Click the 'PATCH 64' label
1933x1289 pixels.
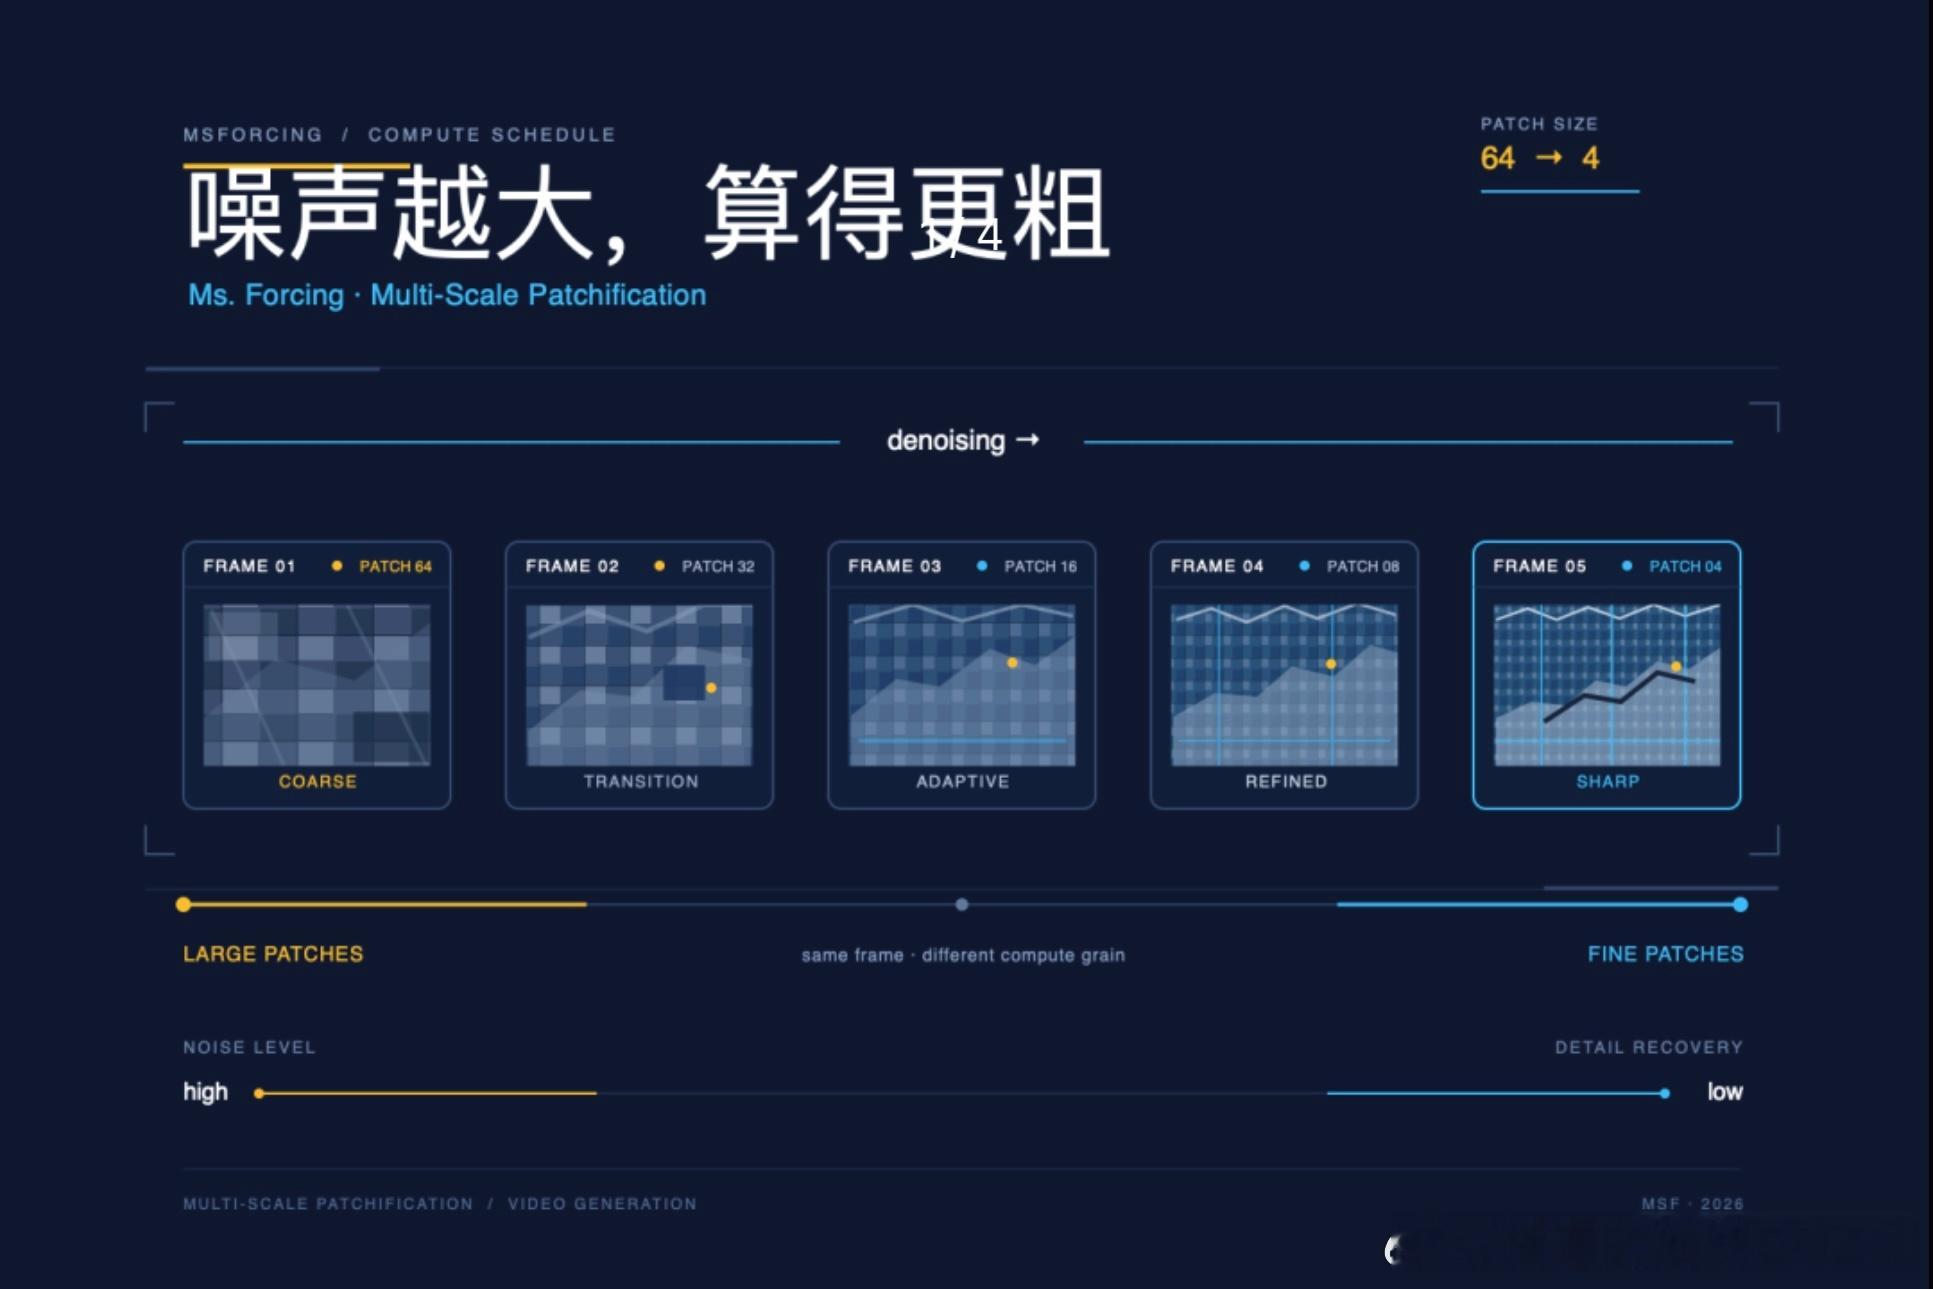(x=395, y=566)
